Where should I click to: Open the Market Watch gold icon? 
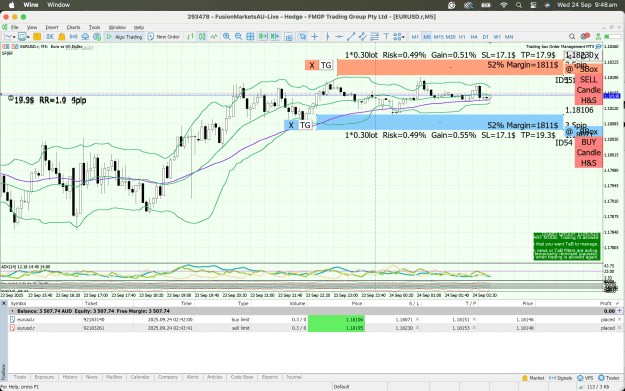[x=37, y=37]
